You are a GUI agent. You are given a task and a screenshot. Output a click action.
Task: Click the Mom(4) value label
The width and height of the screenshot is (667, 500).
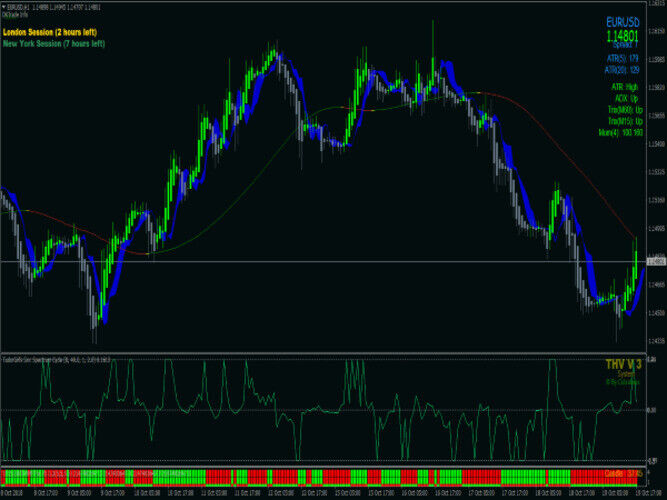(x=619, y=132)
